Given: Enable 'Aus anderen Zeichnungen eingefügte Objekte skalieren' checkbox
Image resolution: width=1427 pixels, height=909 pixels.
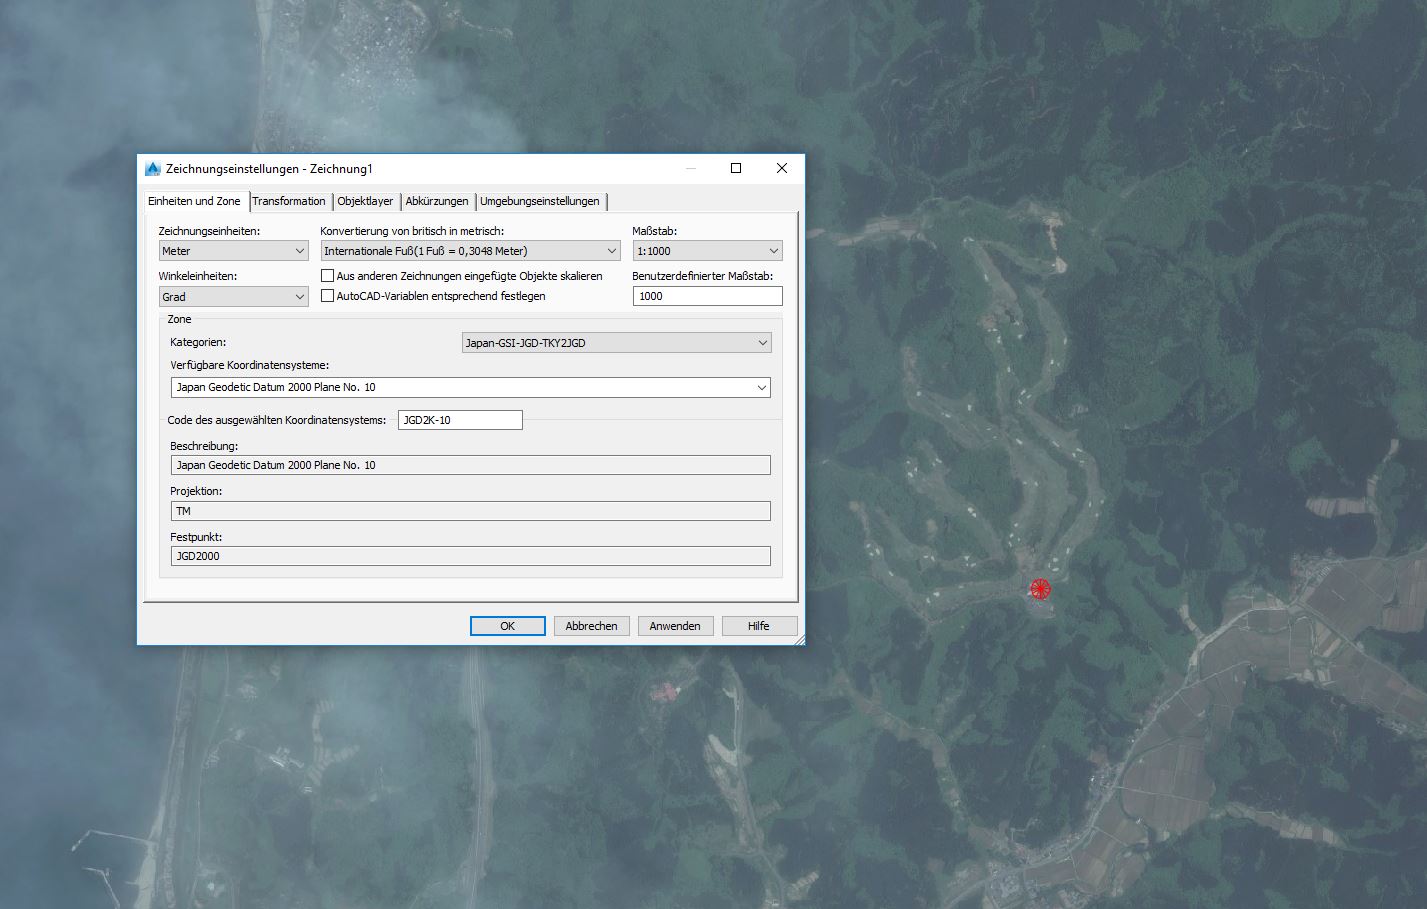Looking at the screenshot, I should (327, 276).
